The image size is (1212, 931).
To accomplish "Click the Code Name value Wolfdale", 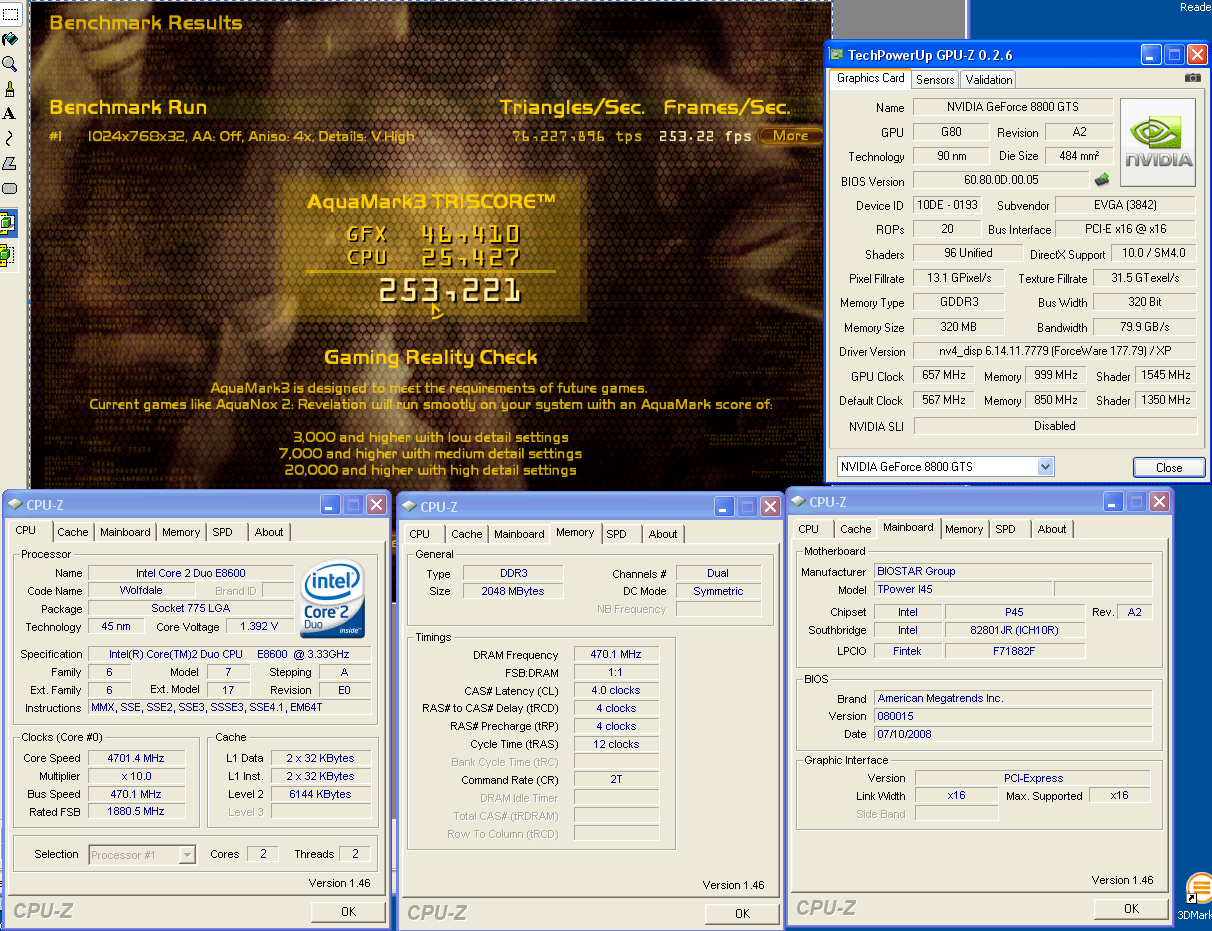I will point(140,591).
